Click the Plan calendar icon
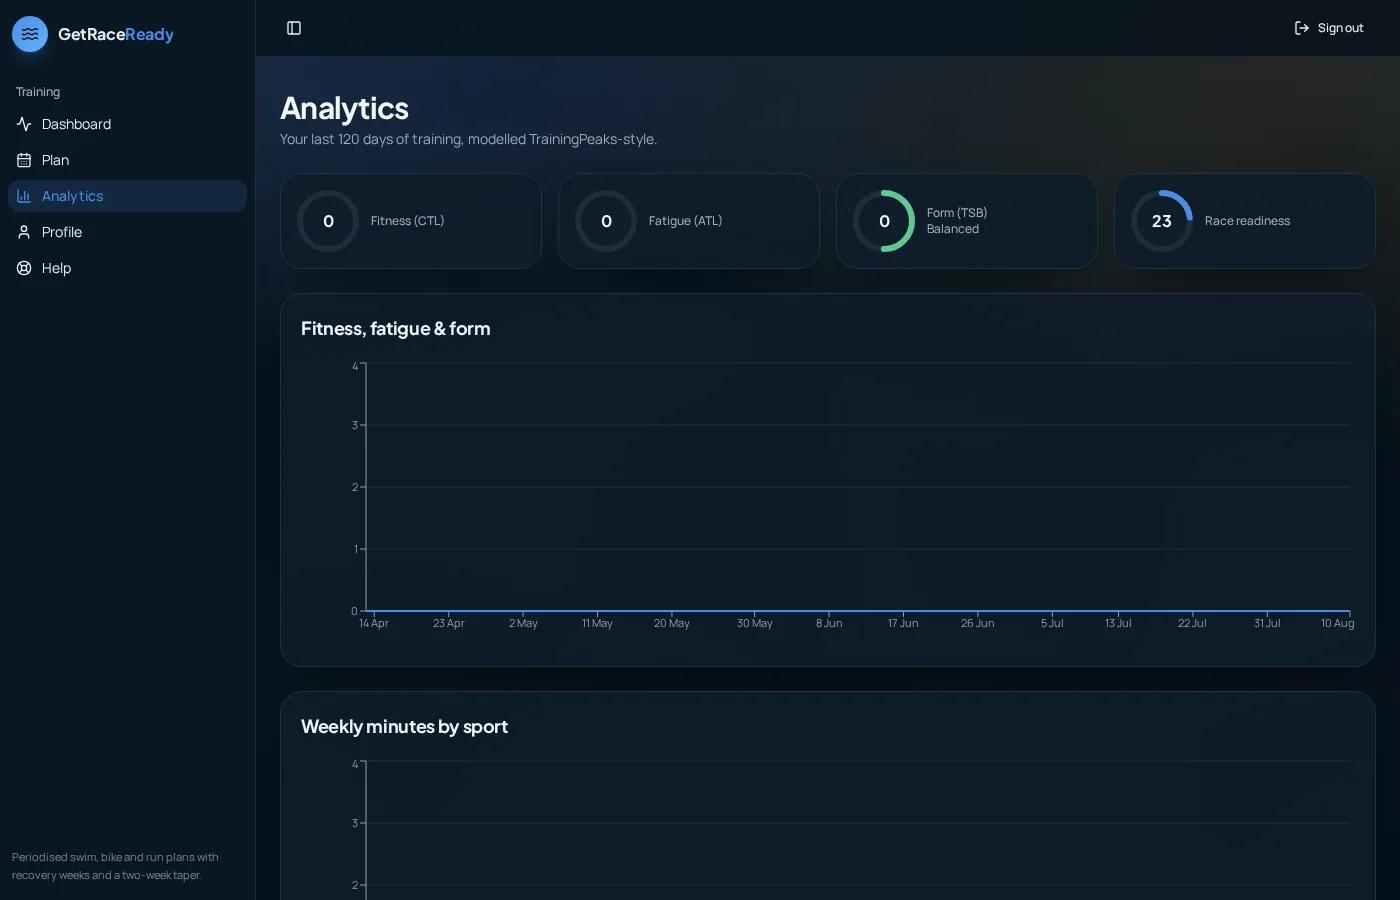The height and width of the screenshot is (900, 1400). pyautogui.click(x=24, y=160)
